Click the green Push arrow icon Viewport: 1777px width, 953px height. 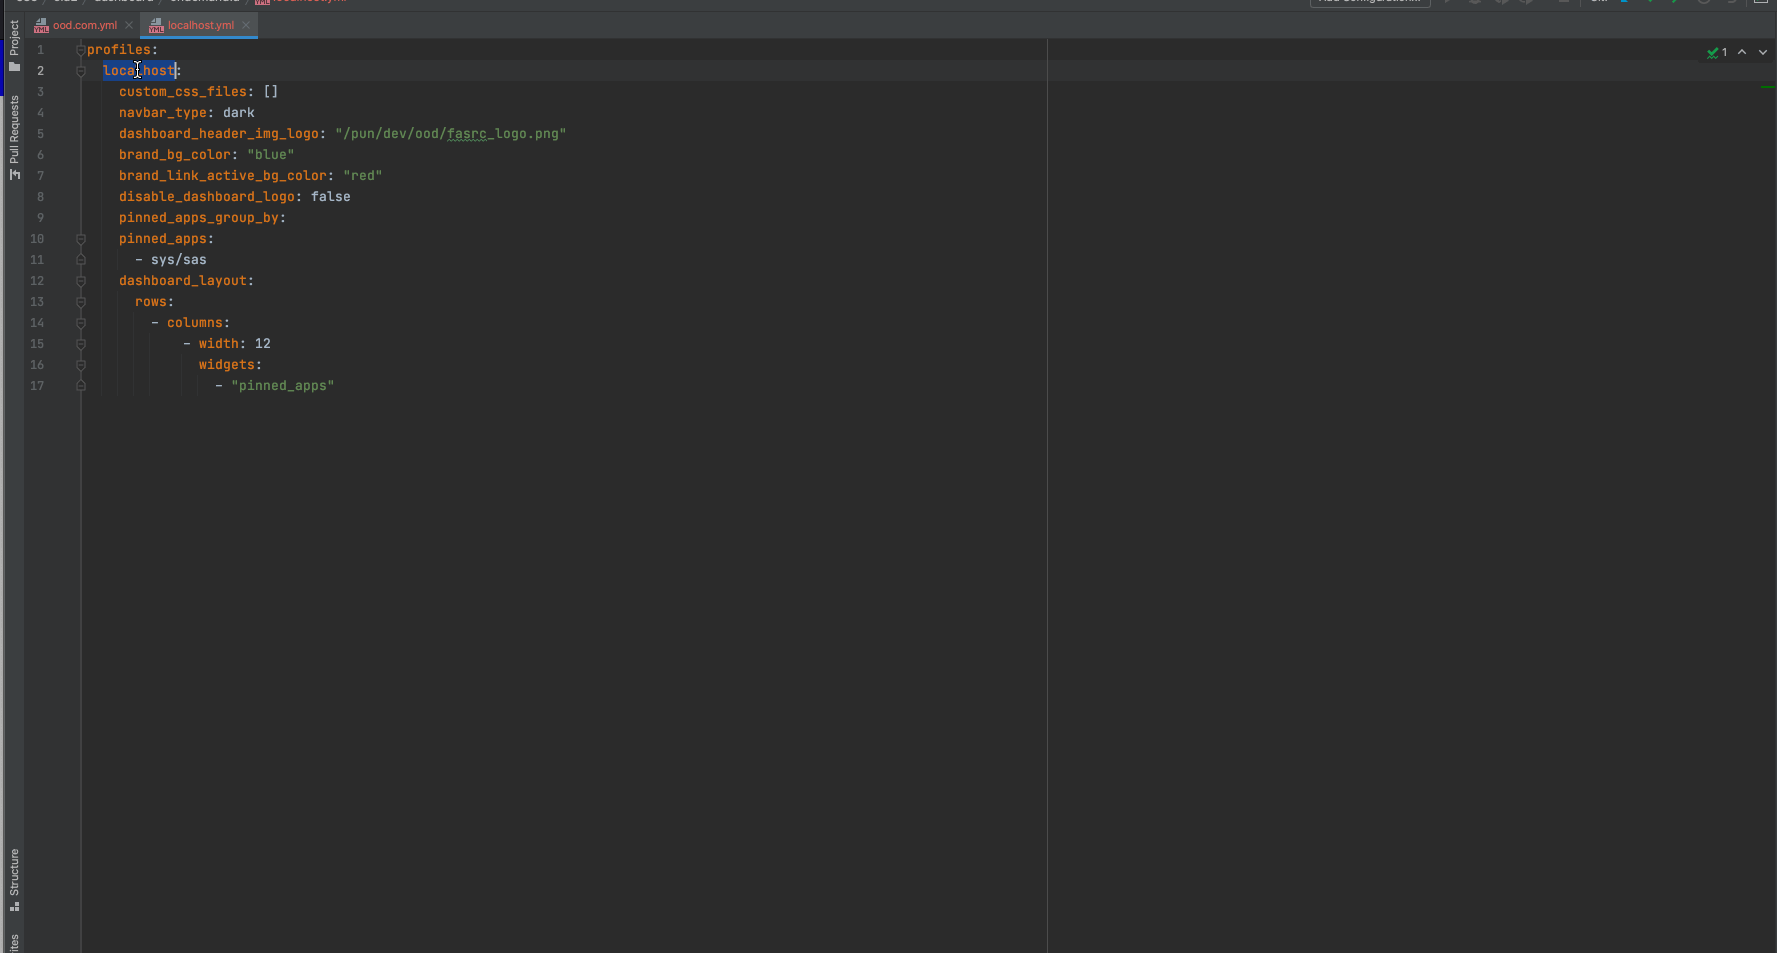click(x=1675, y=3)
